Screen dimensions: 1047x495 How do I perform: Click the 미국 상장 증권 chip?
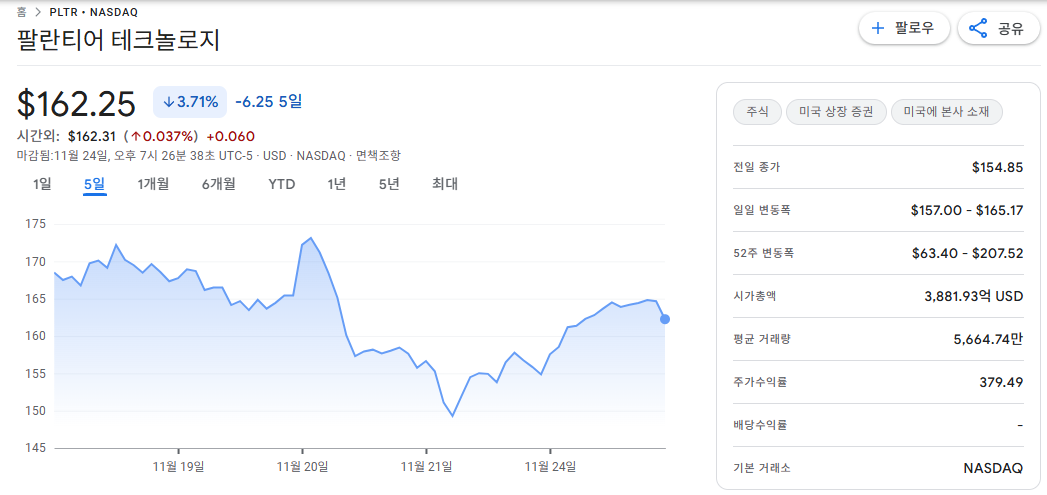(x=836, y=112)
